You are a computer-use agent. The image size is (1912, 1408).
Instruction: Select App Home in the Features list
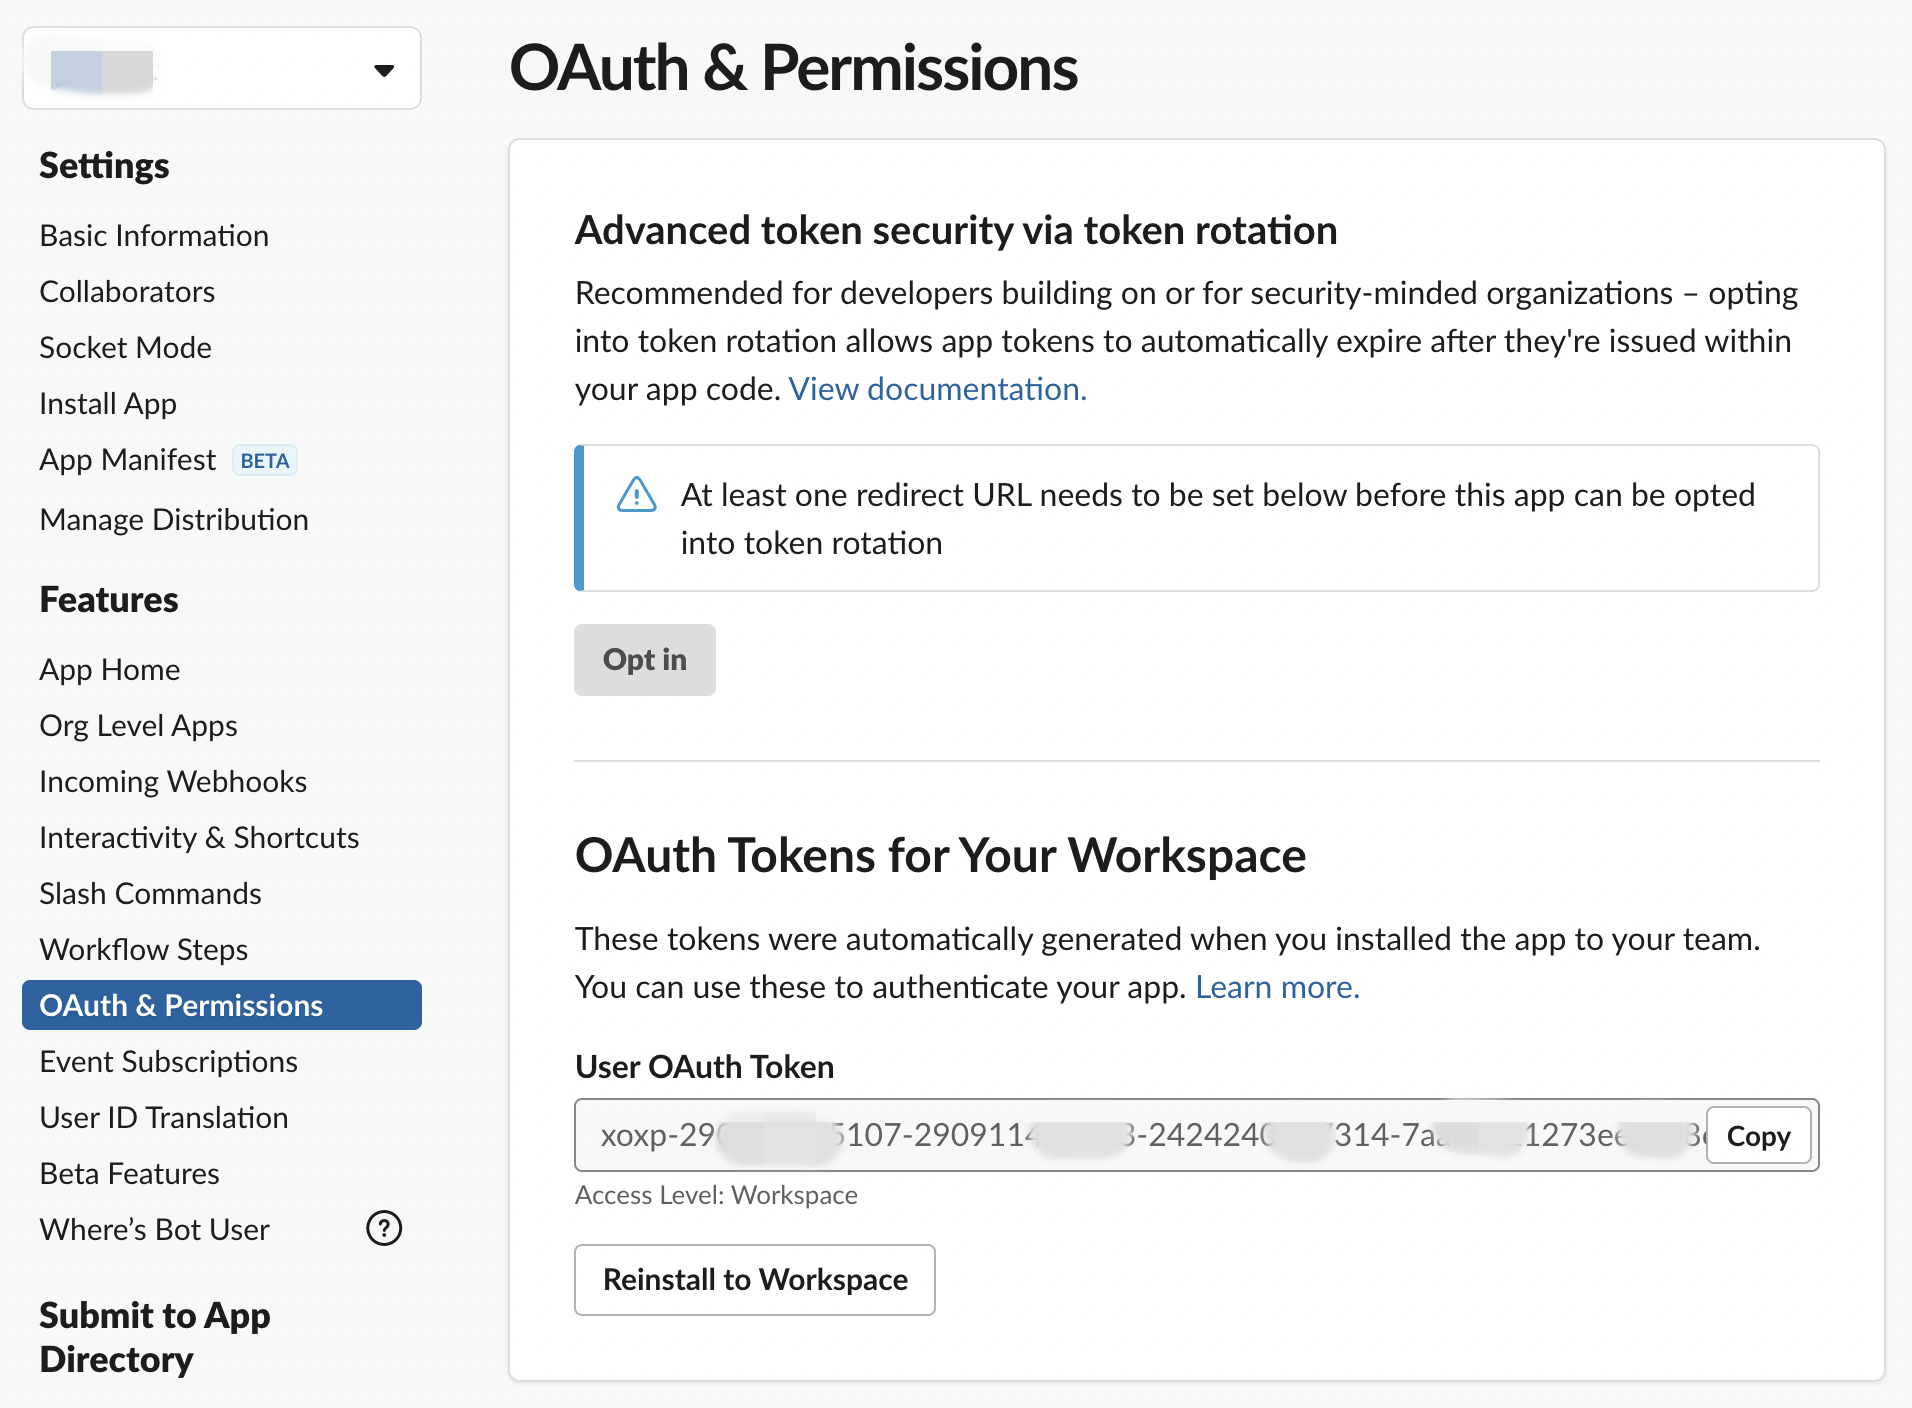click(110, 670)
